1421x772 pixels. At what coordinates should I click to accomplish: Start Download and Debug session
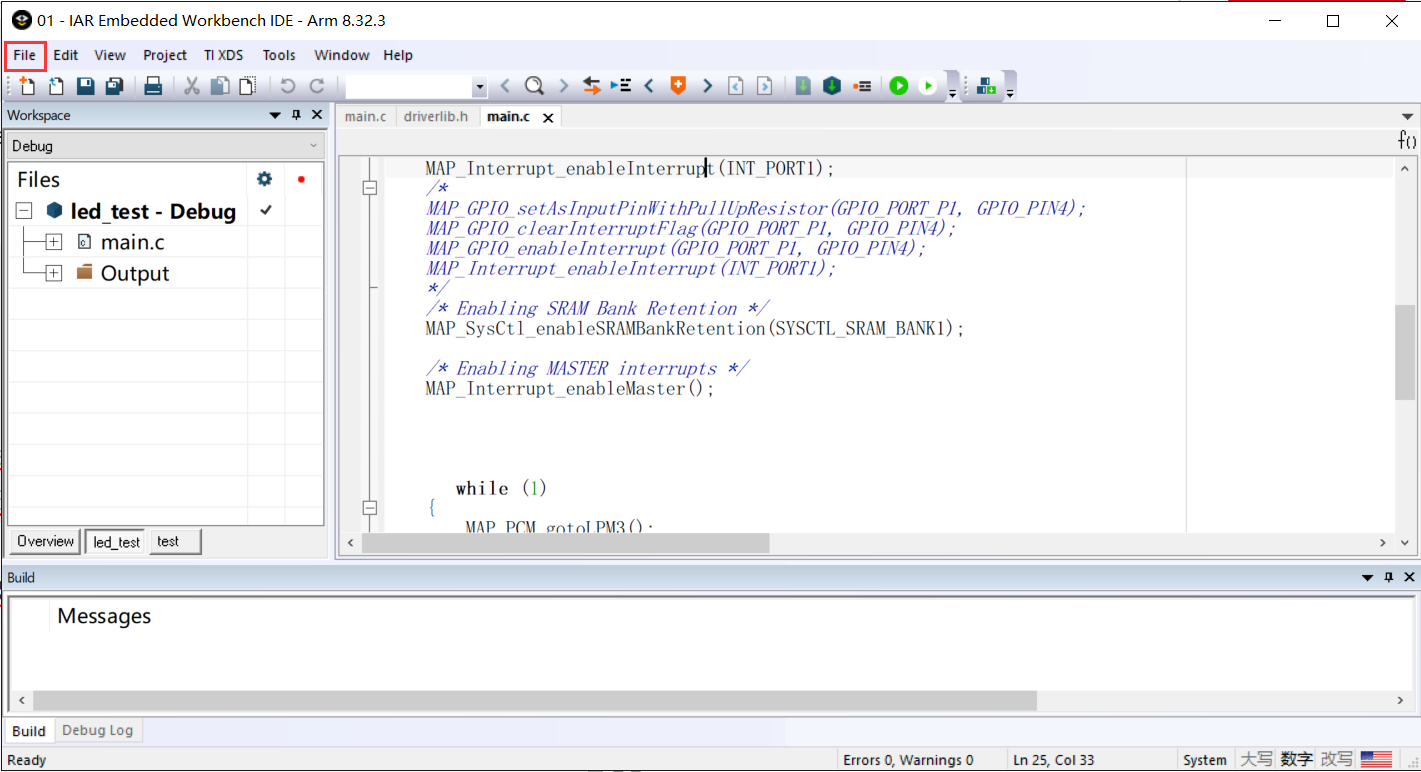[899, 86]
